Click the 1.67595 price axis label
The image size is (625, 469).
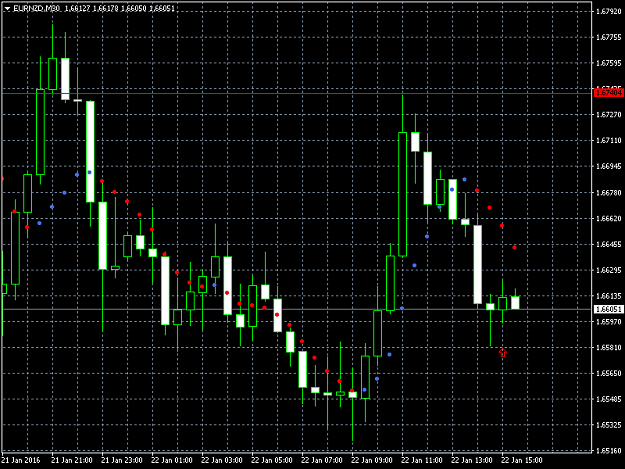click(609, 63)
